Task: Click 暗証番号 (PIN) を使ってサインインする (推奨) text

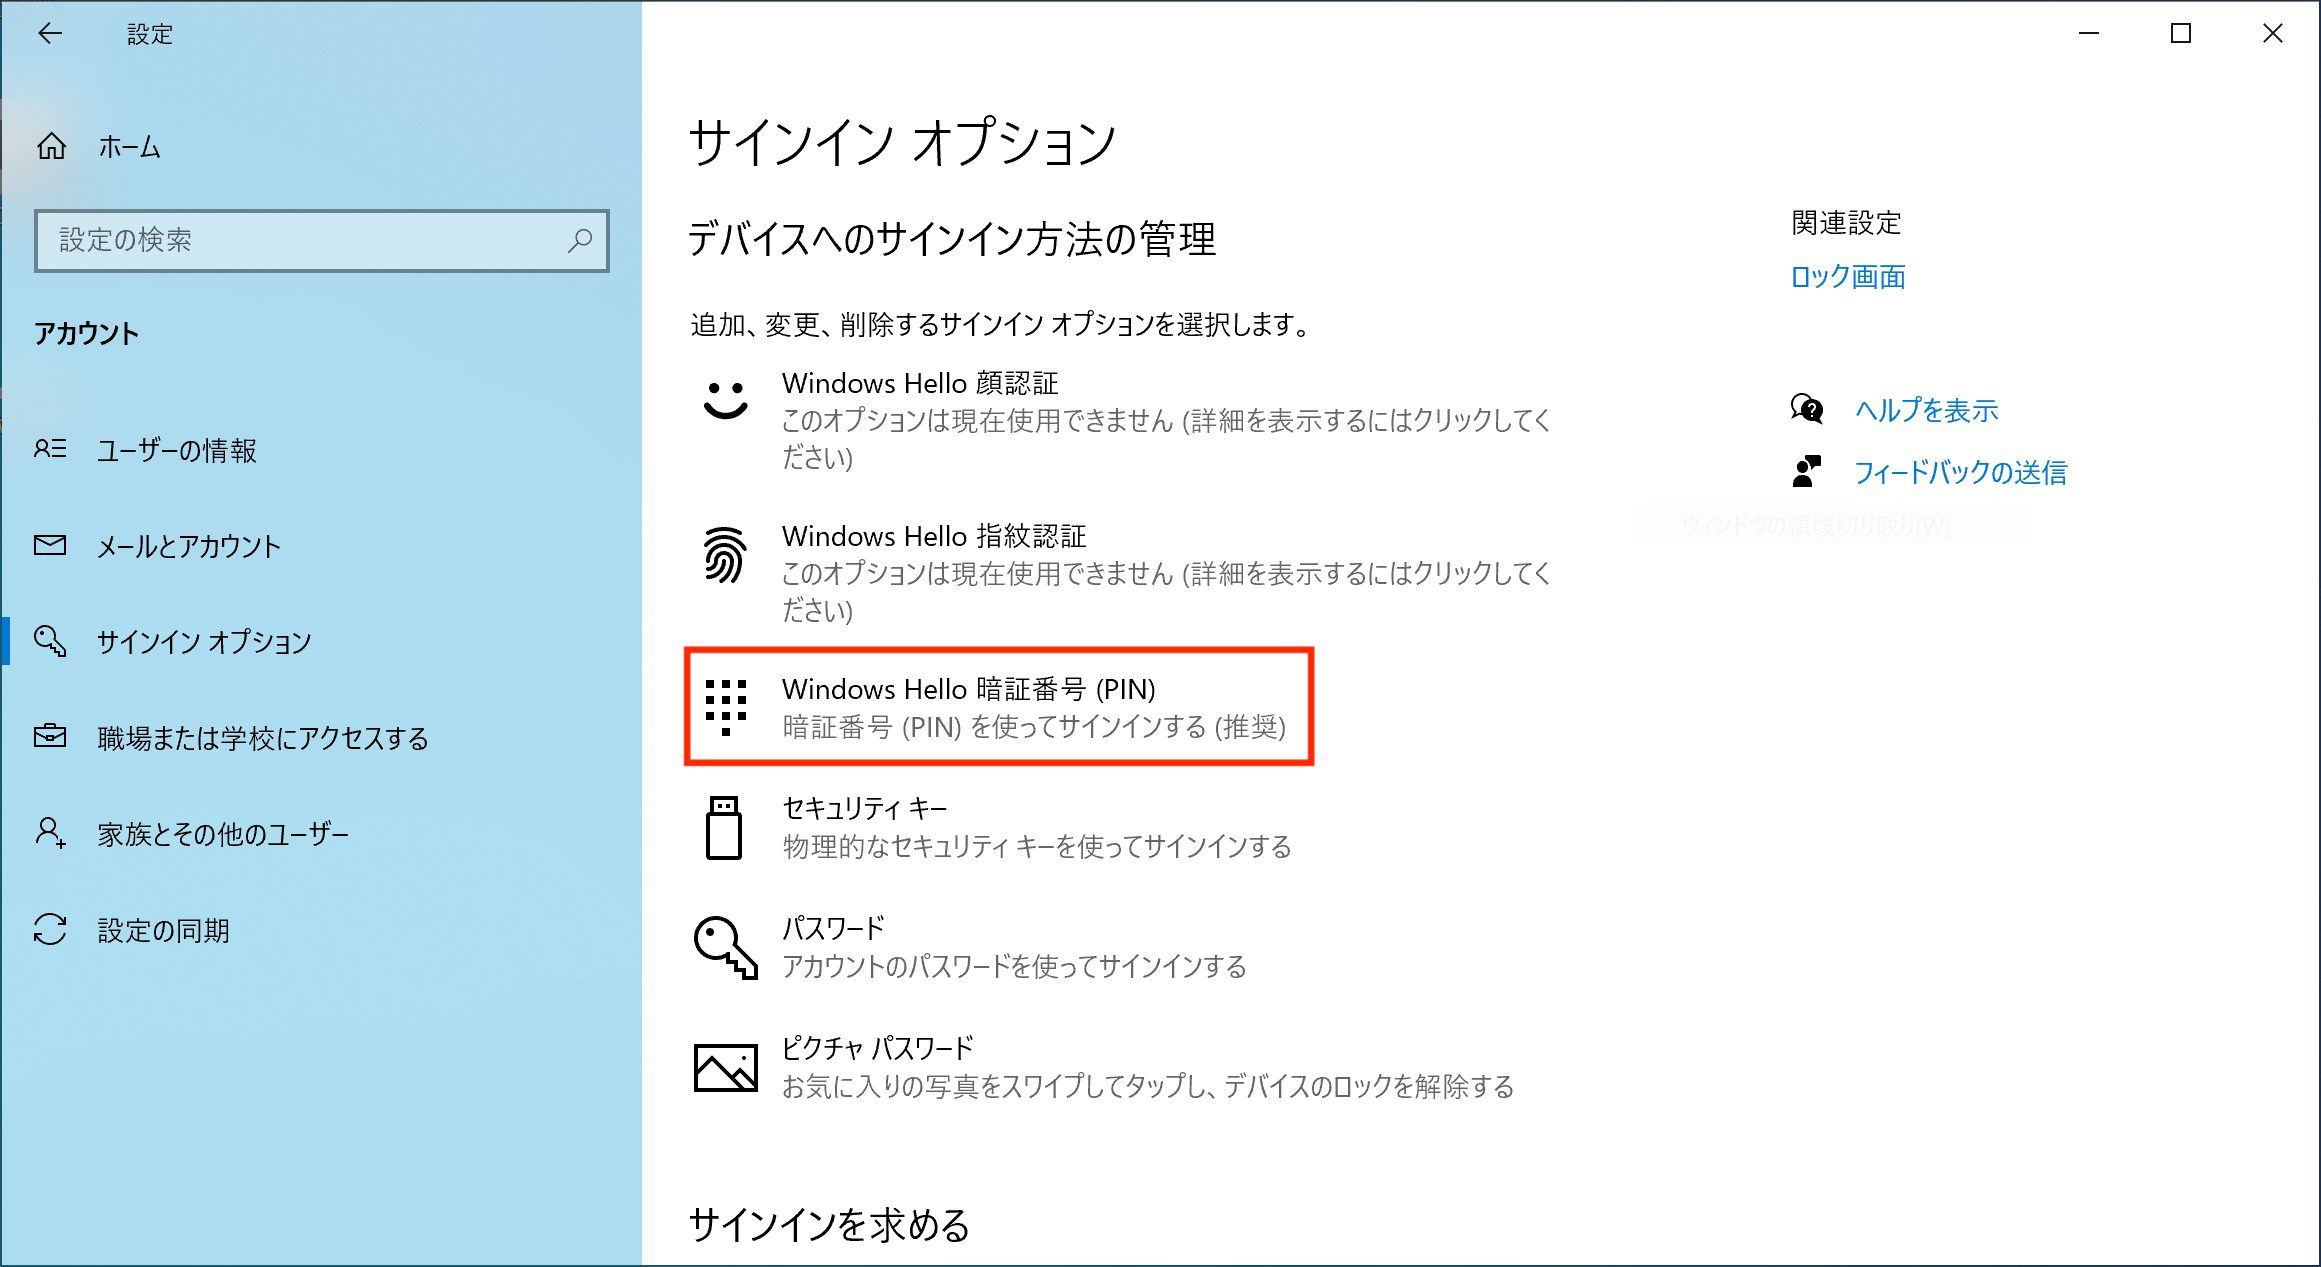Action: 1034,727
